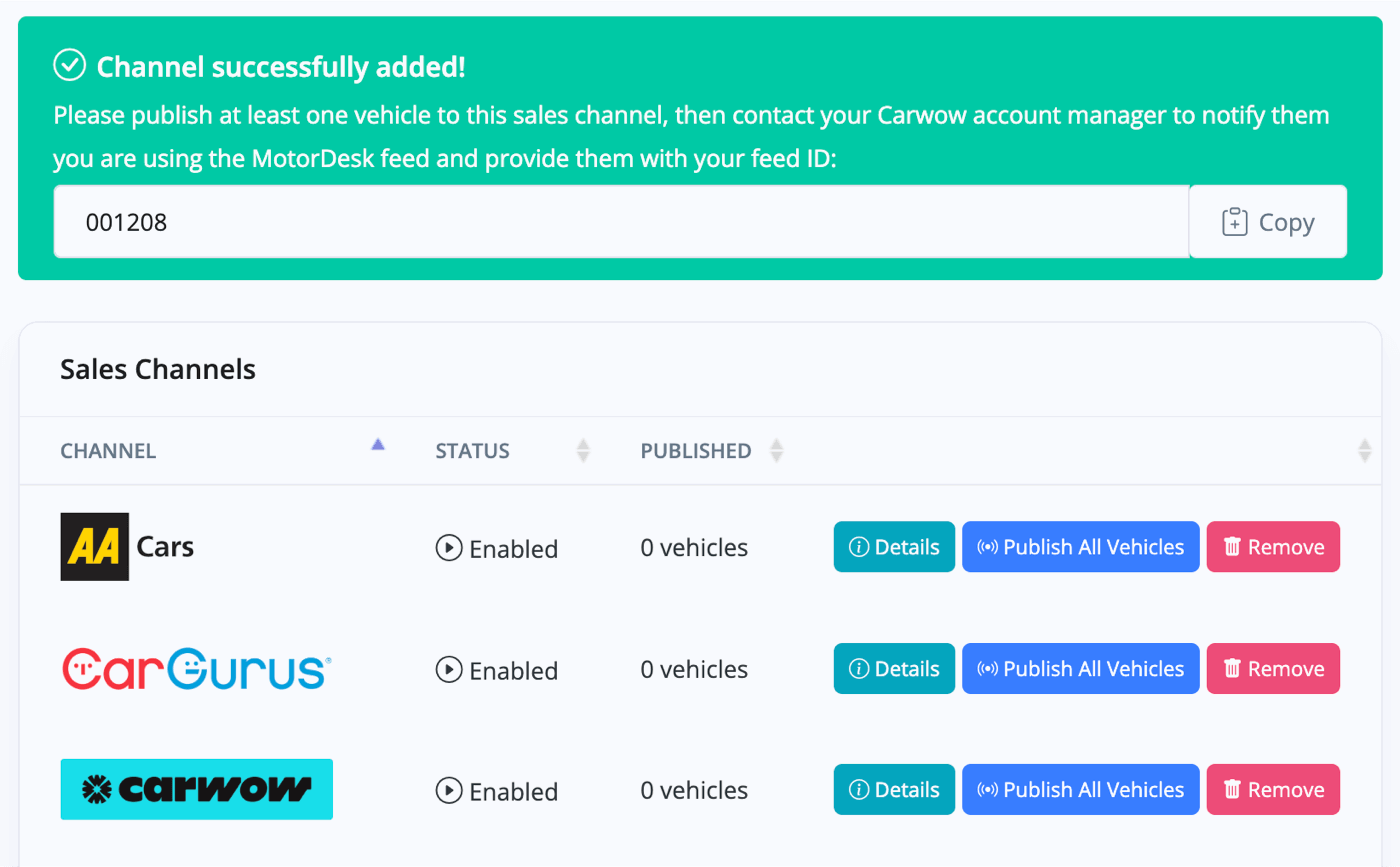Viewport: 1400px width, 867px height.
Task: Publish All Vehicles to CarGurus
Action: (x=1080, y=669)
